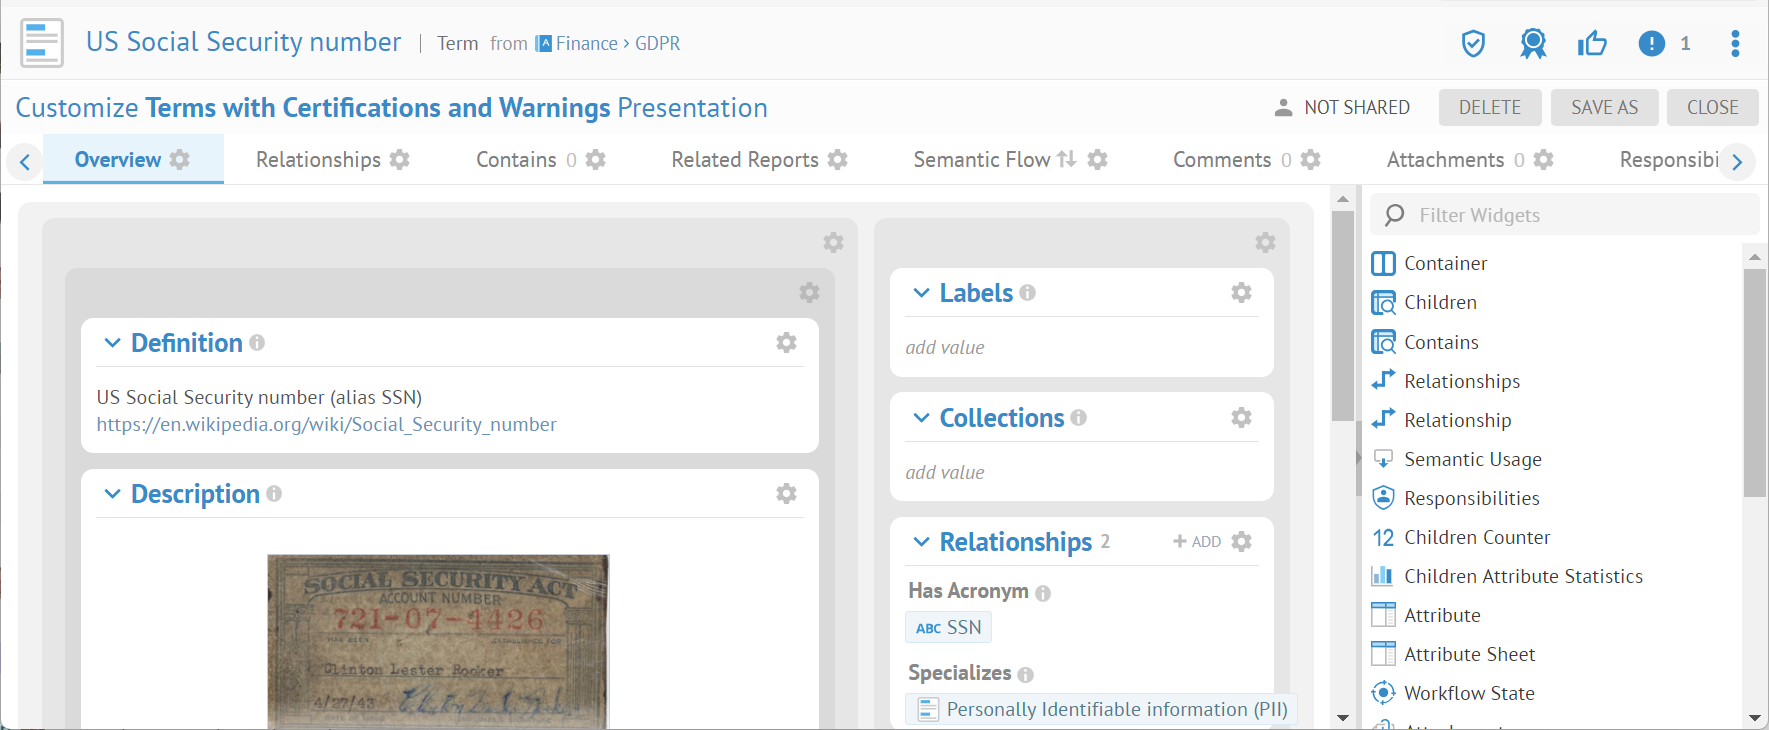Viewport: 1769px width, 730px height.
Task: Open inner left container settings gear
Action: click(810, 293)
